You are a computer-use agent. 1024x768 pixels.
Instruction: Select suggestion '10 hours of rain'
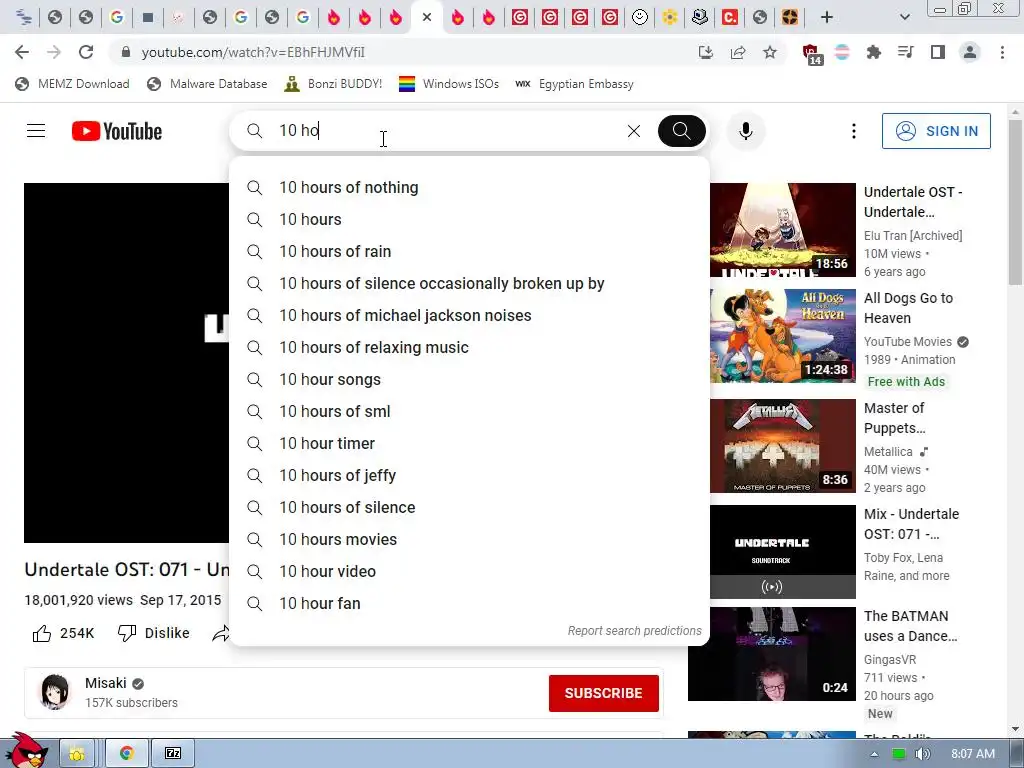(x=469, y=251)
